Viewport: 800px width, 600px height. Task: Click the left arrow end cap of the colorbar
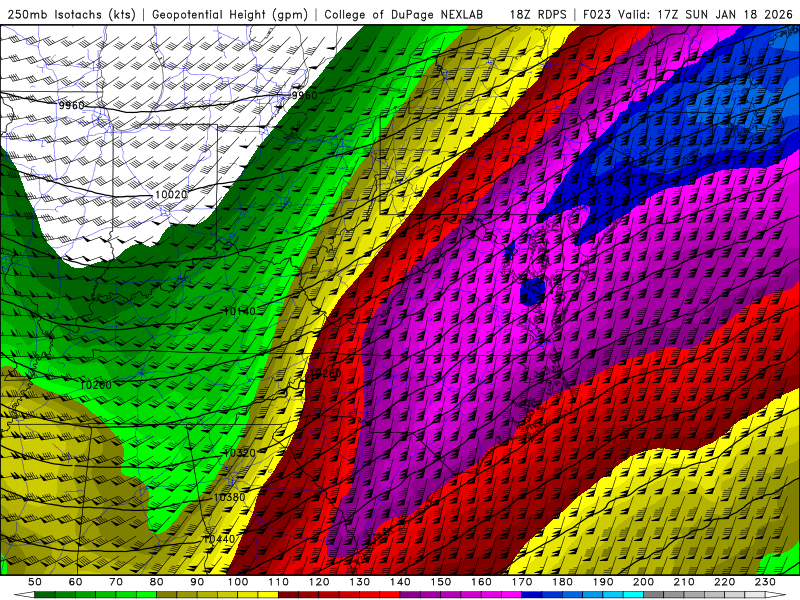[24, 594]
